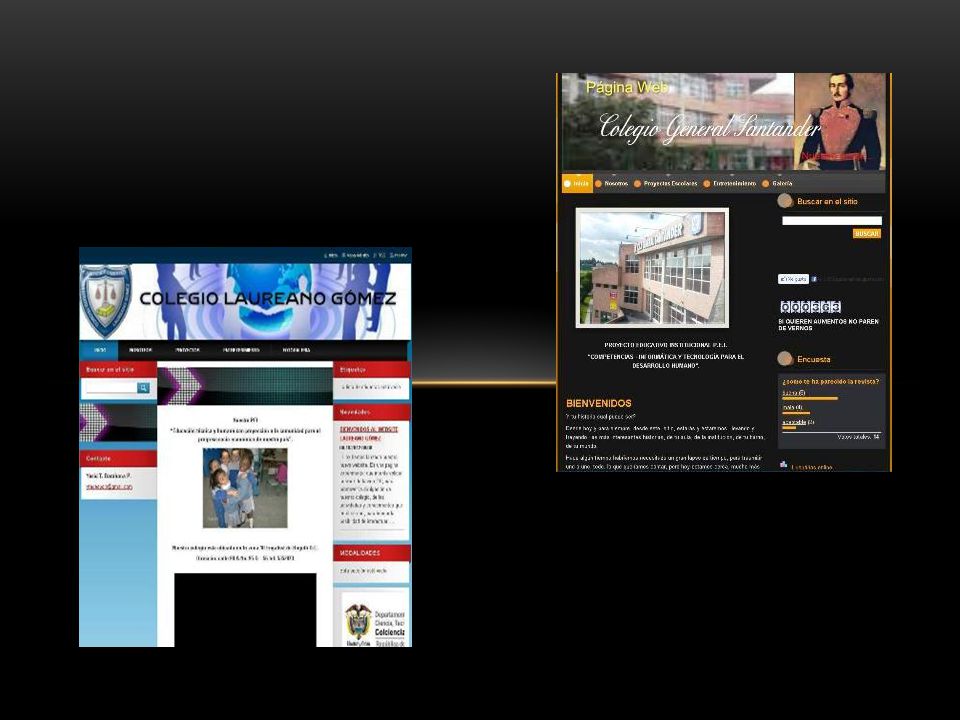The height and width of the screenshot is (720, 960).
Task: Open Proyectos Escolares on the Santander page
Action: pos(666,184)
